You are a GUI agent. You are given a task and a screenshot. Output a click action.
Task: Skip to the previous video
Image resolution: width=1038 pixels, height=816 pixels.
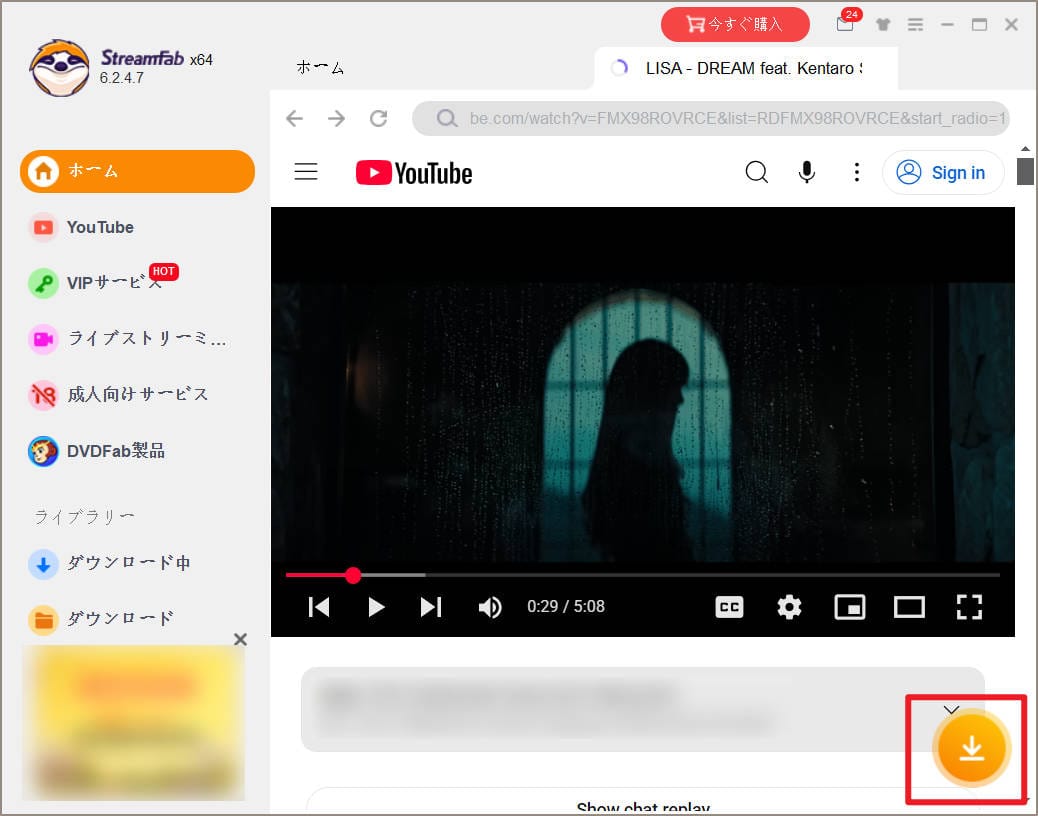click(319, 607)
